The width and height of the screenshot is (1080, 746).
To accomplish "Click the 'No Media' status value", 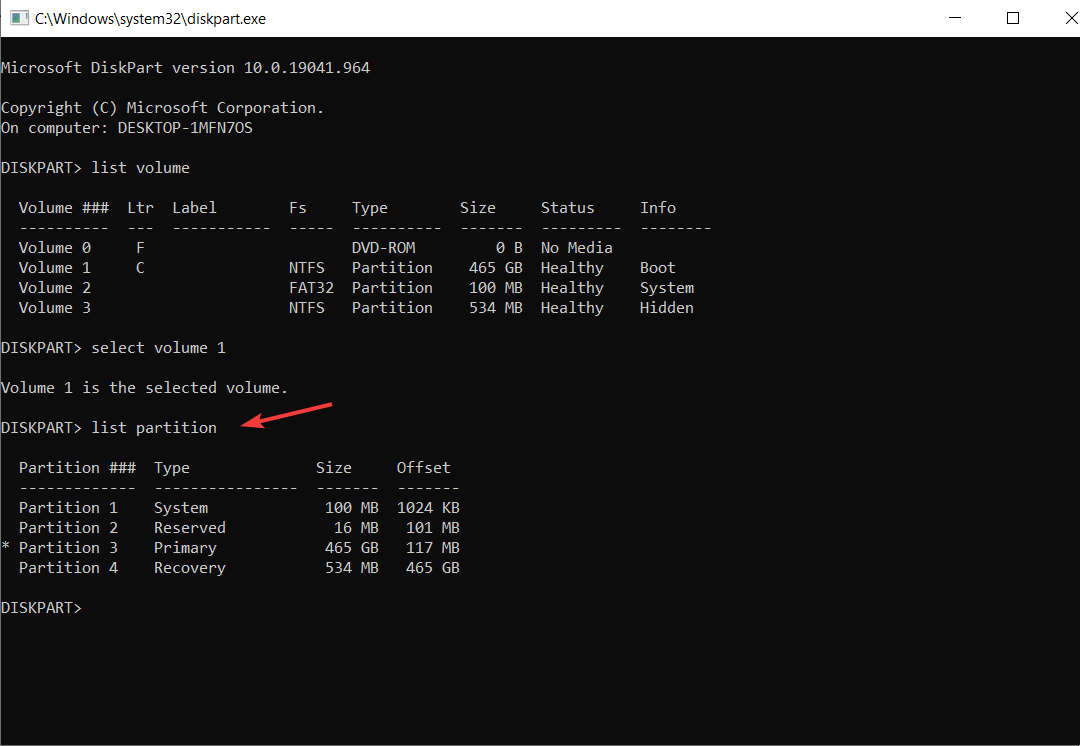I will tap(577, 247).
